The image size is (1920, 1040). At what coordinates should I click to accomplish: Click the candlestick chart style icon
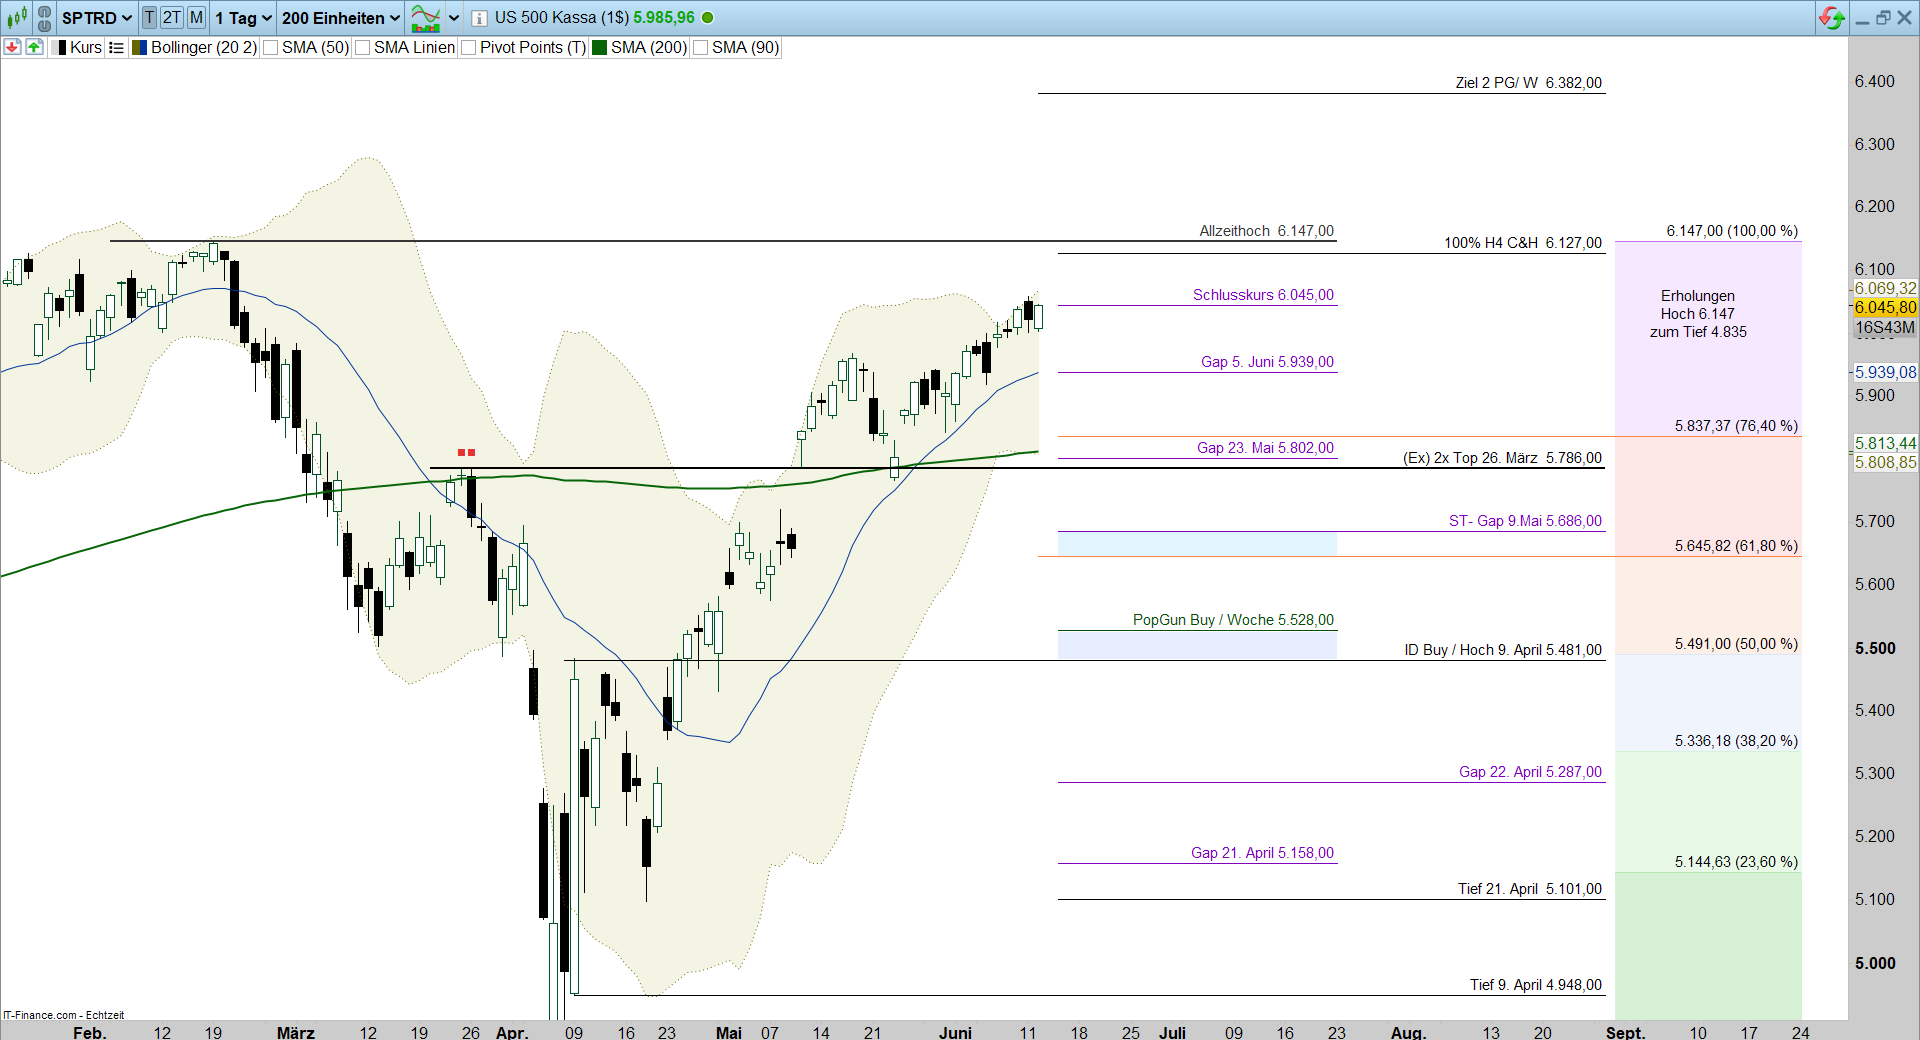point(17,17)
